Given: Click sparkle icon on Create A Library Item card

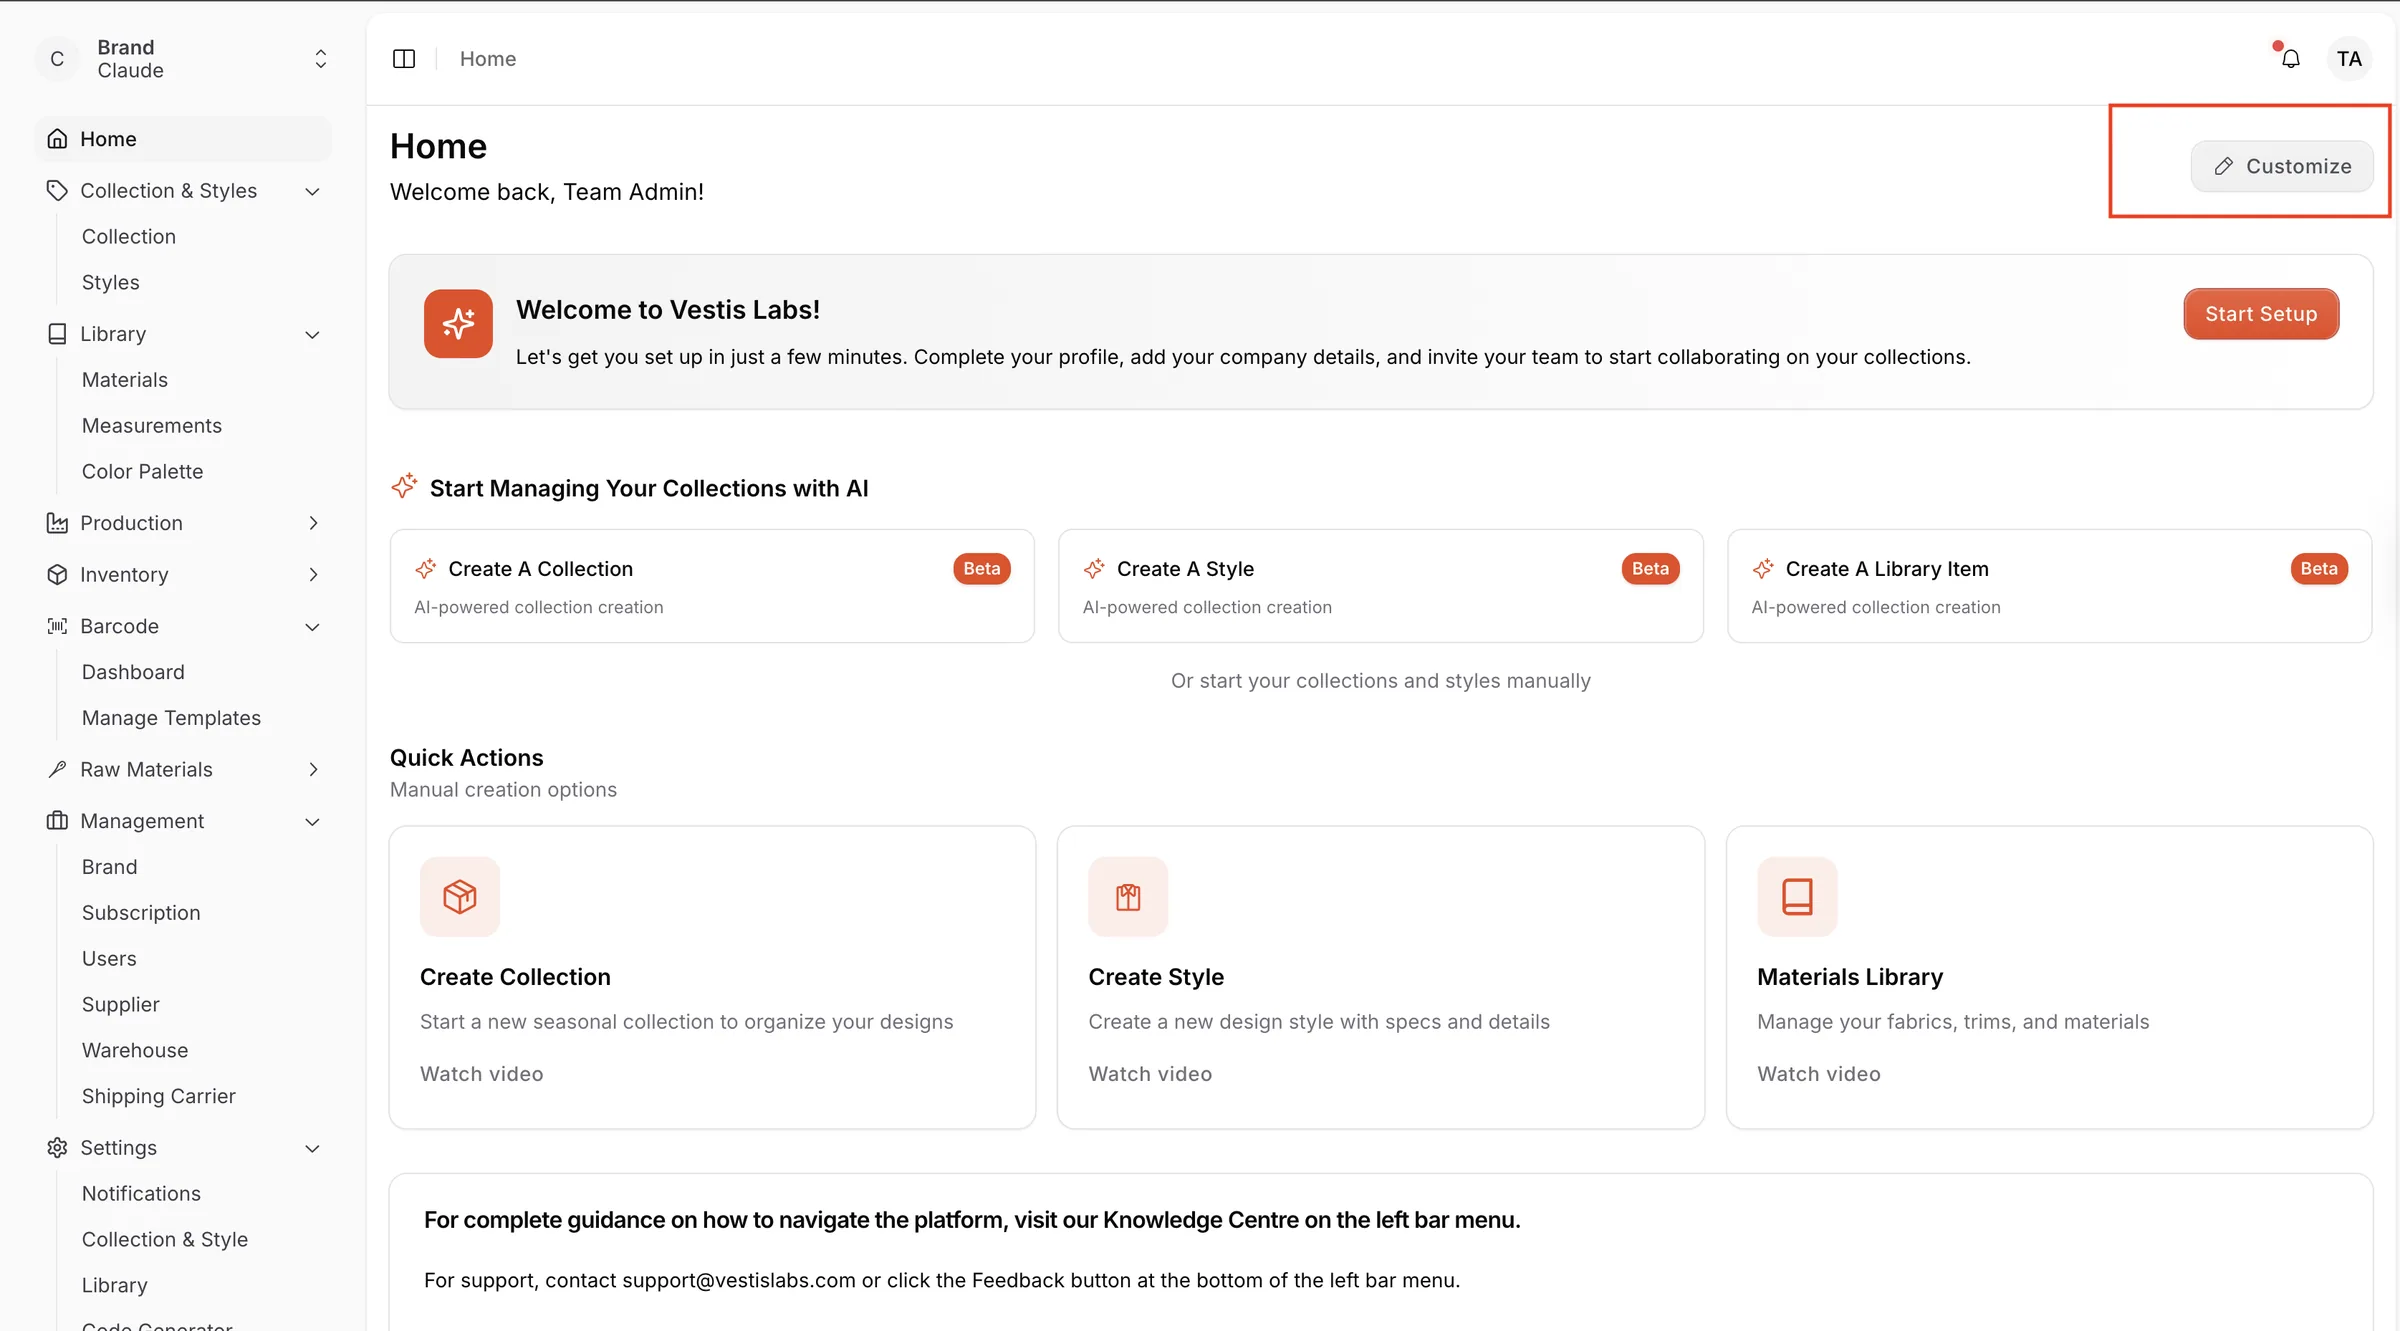Looking at the screenshot, I should pos(1763,569).
